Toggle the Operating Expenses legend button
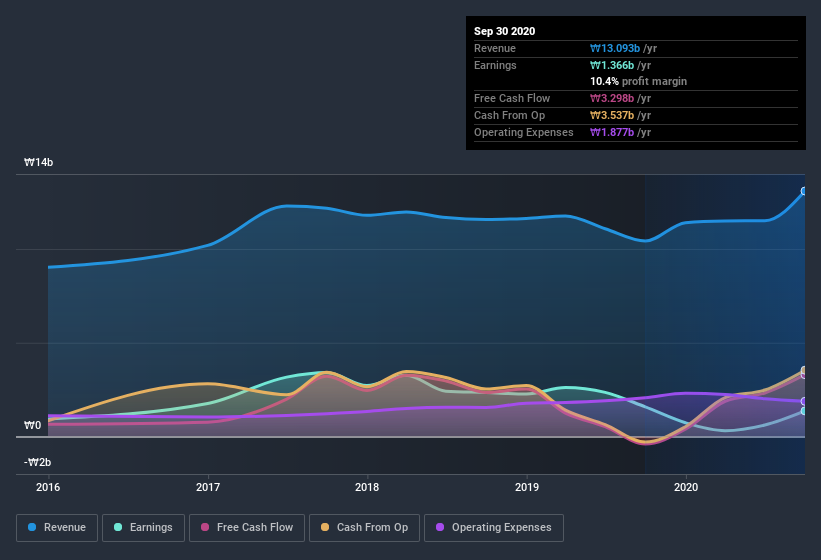The height and width of the screenshot is (560, 821). (494, 528)
